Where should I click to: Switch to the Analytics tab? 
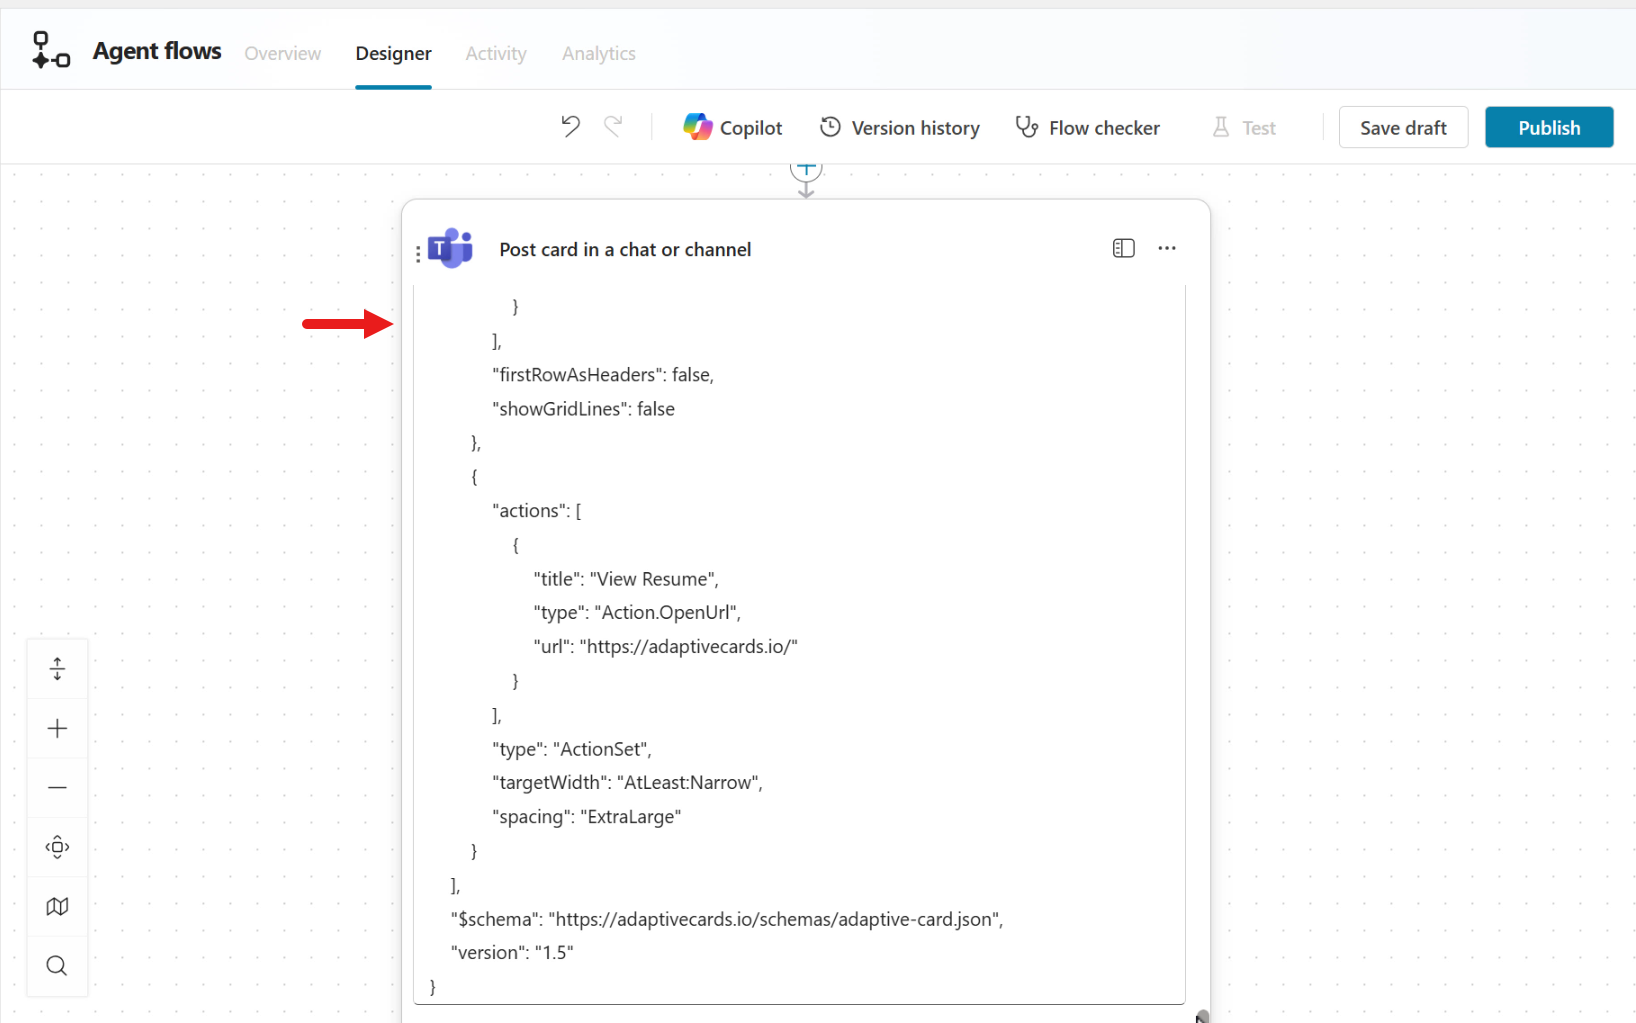(598, 53)
